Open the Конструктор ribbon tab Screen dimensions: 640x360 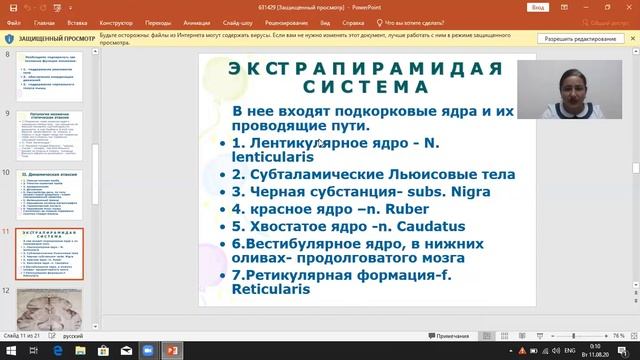pyautogui.click(x=116, y=23)
